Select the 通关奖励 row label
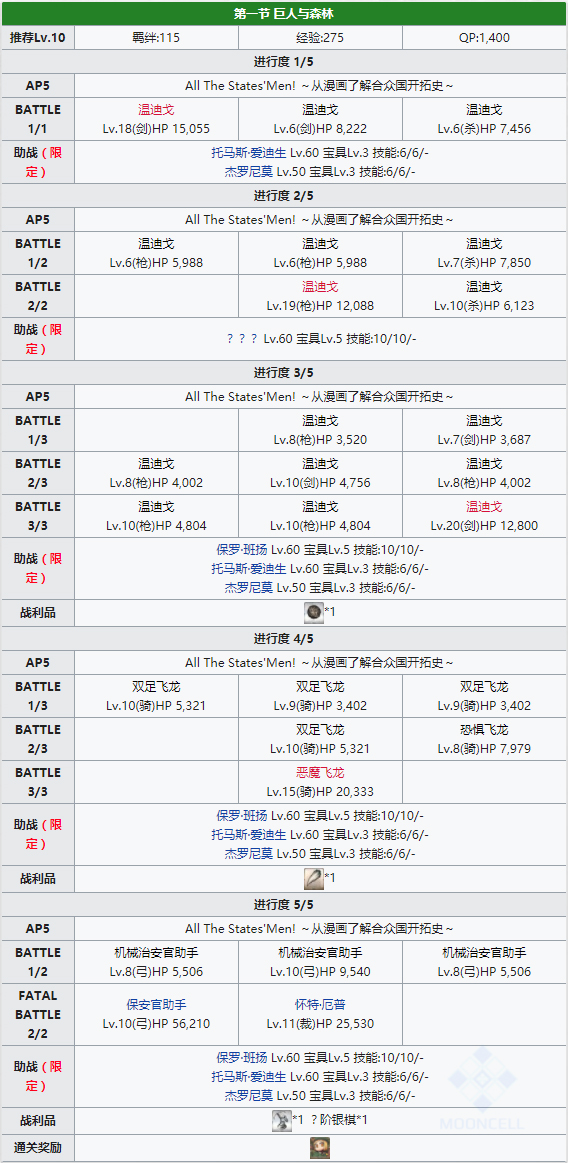 pyautogui.click(x=39, y=1148)
